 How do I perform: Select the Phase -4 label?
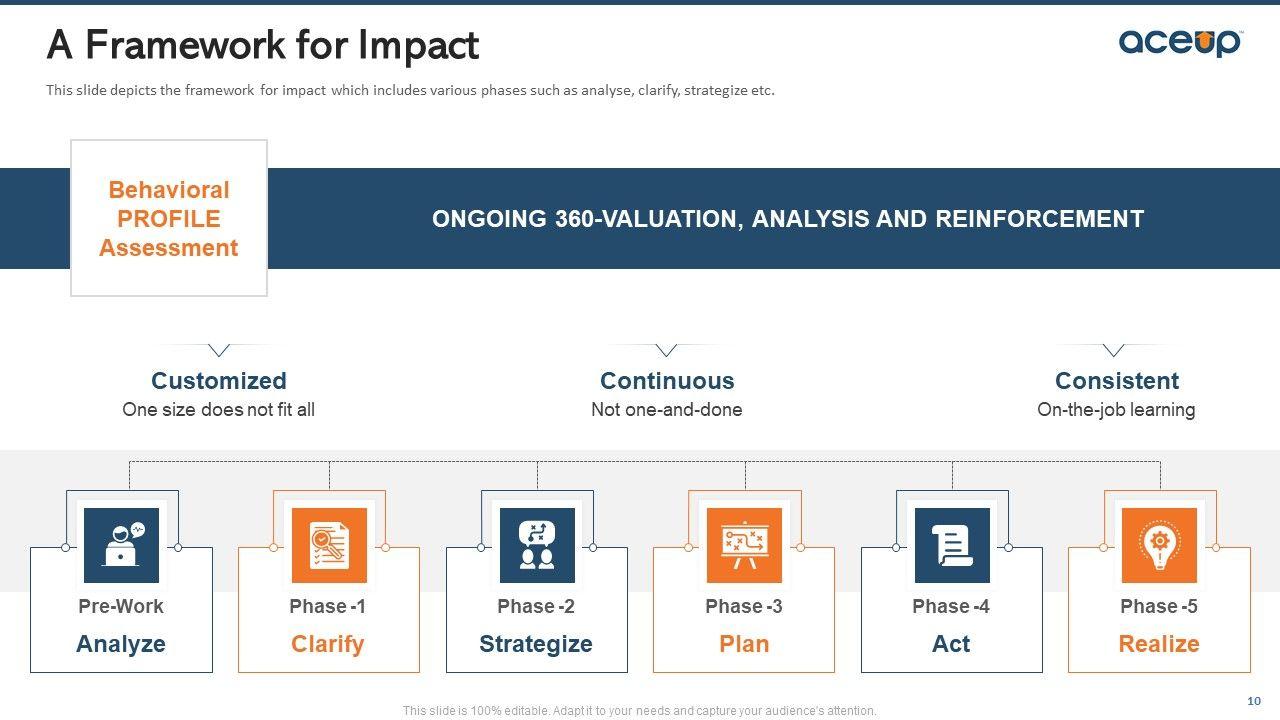pos(951,606)
